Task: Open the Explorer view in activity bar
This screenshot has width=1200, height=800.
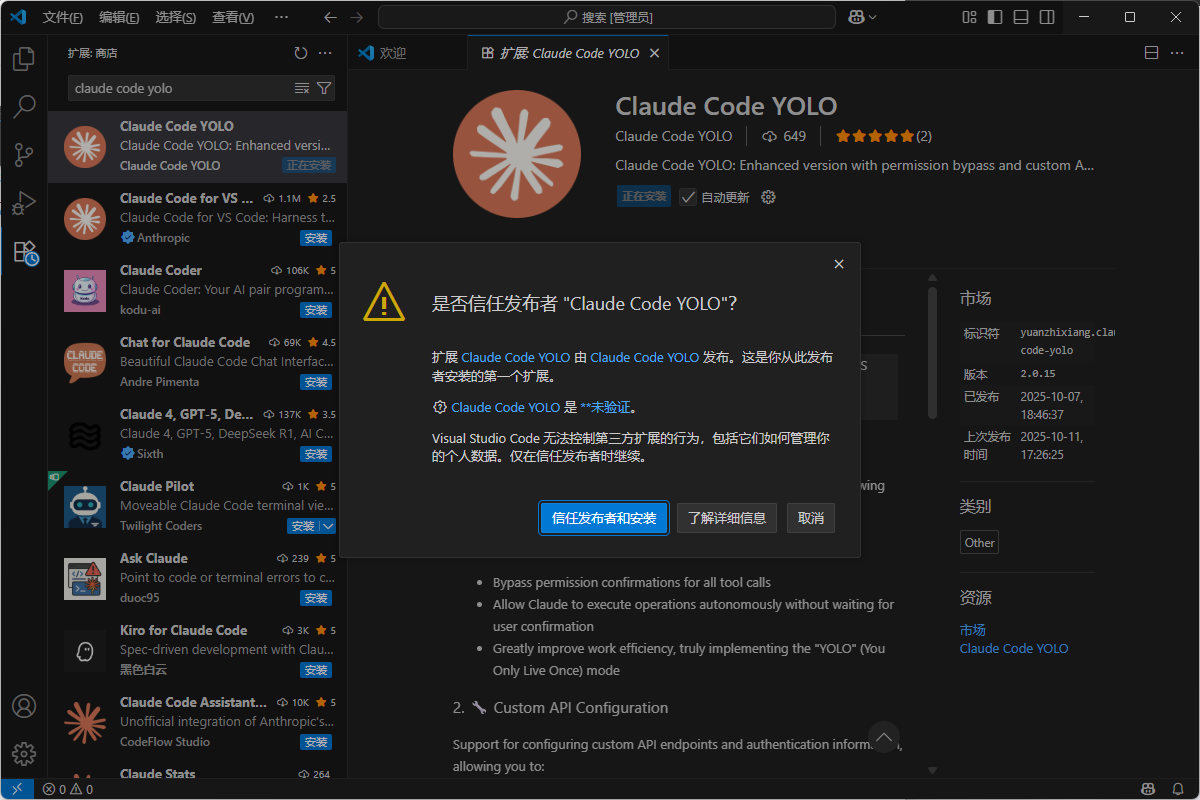Action: pyautogui.click(x=24, y=60)
